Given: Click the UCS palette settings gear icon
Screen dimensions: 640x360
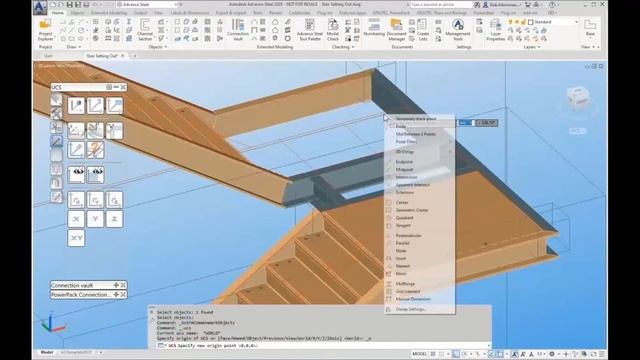Looking at the screenshot, I should coord(109,87).
